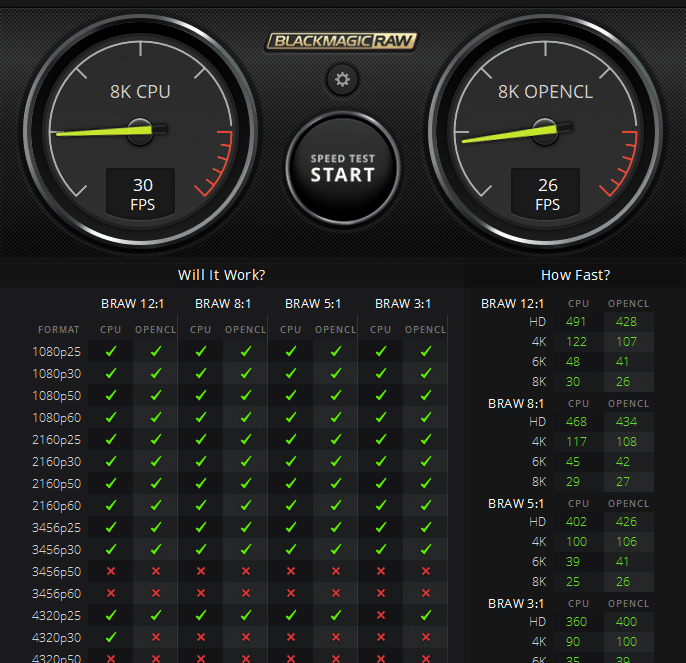The image size is (686, 663).
Task: Click BRAW 12:1 HD OPENCL value 428
Action: click(x=626, y=322)
